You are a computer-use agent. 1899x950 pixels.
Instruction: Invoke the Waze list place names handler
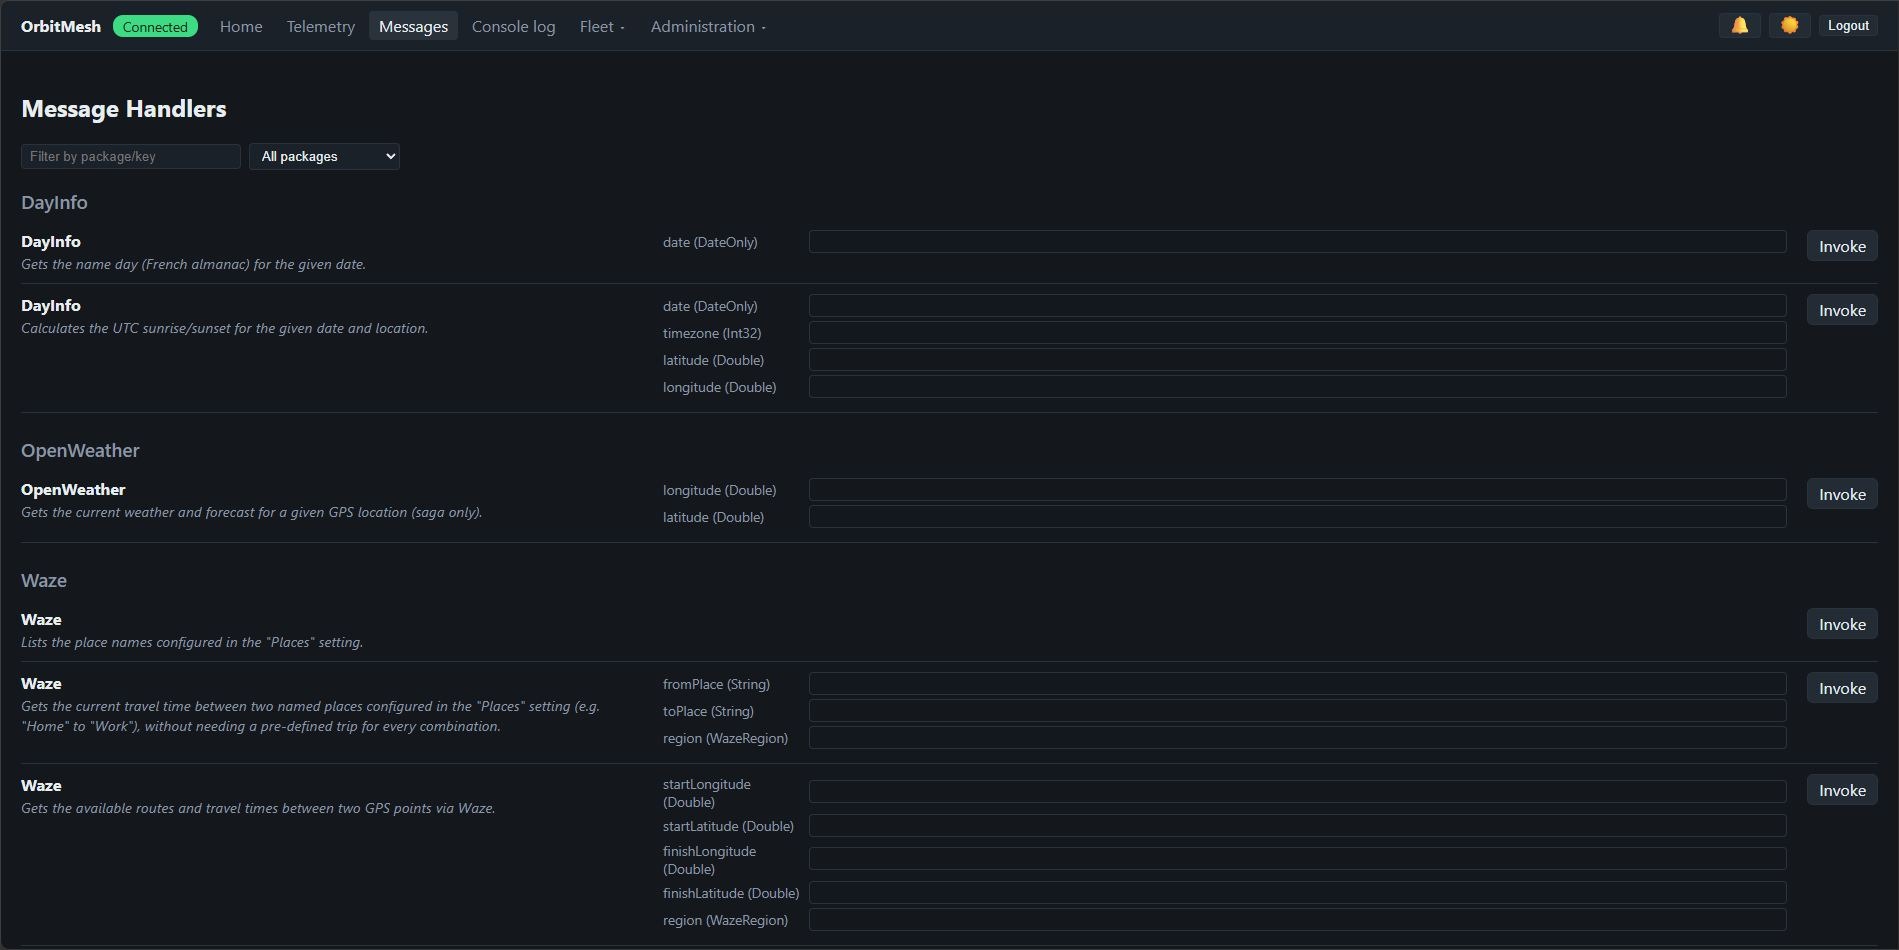[x=1842, y=624]
